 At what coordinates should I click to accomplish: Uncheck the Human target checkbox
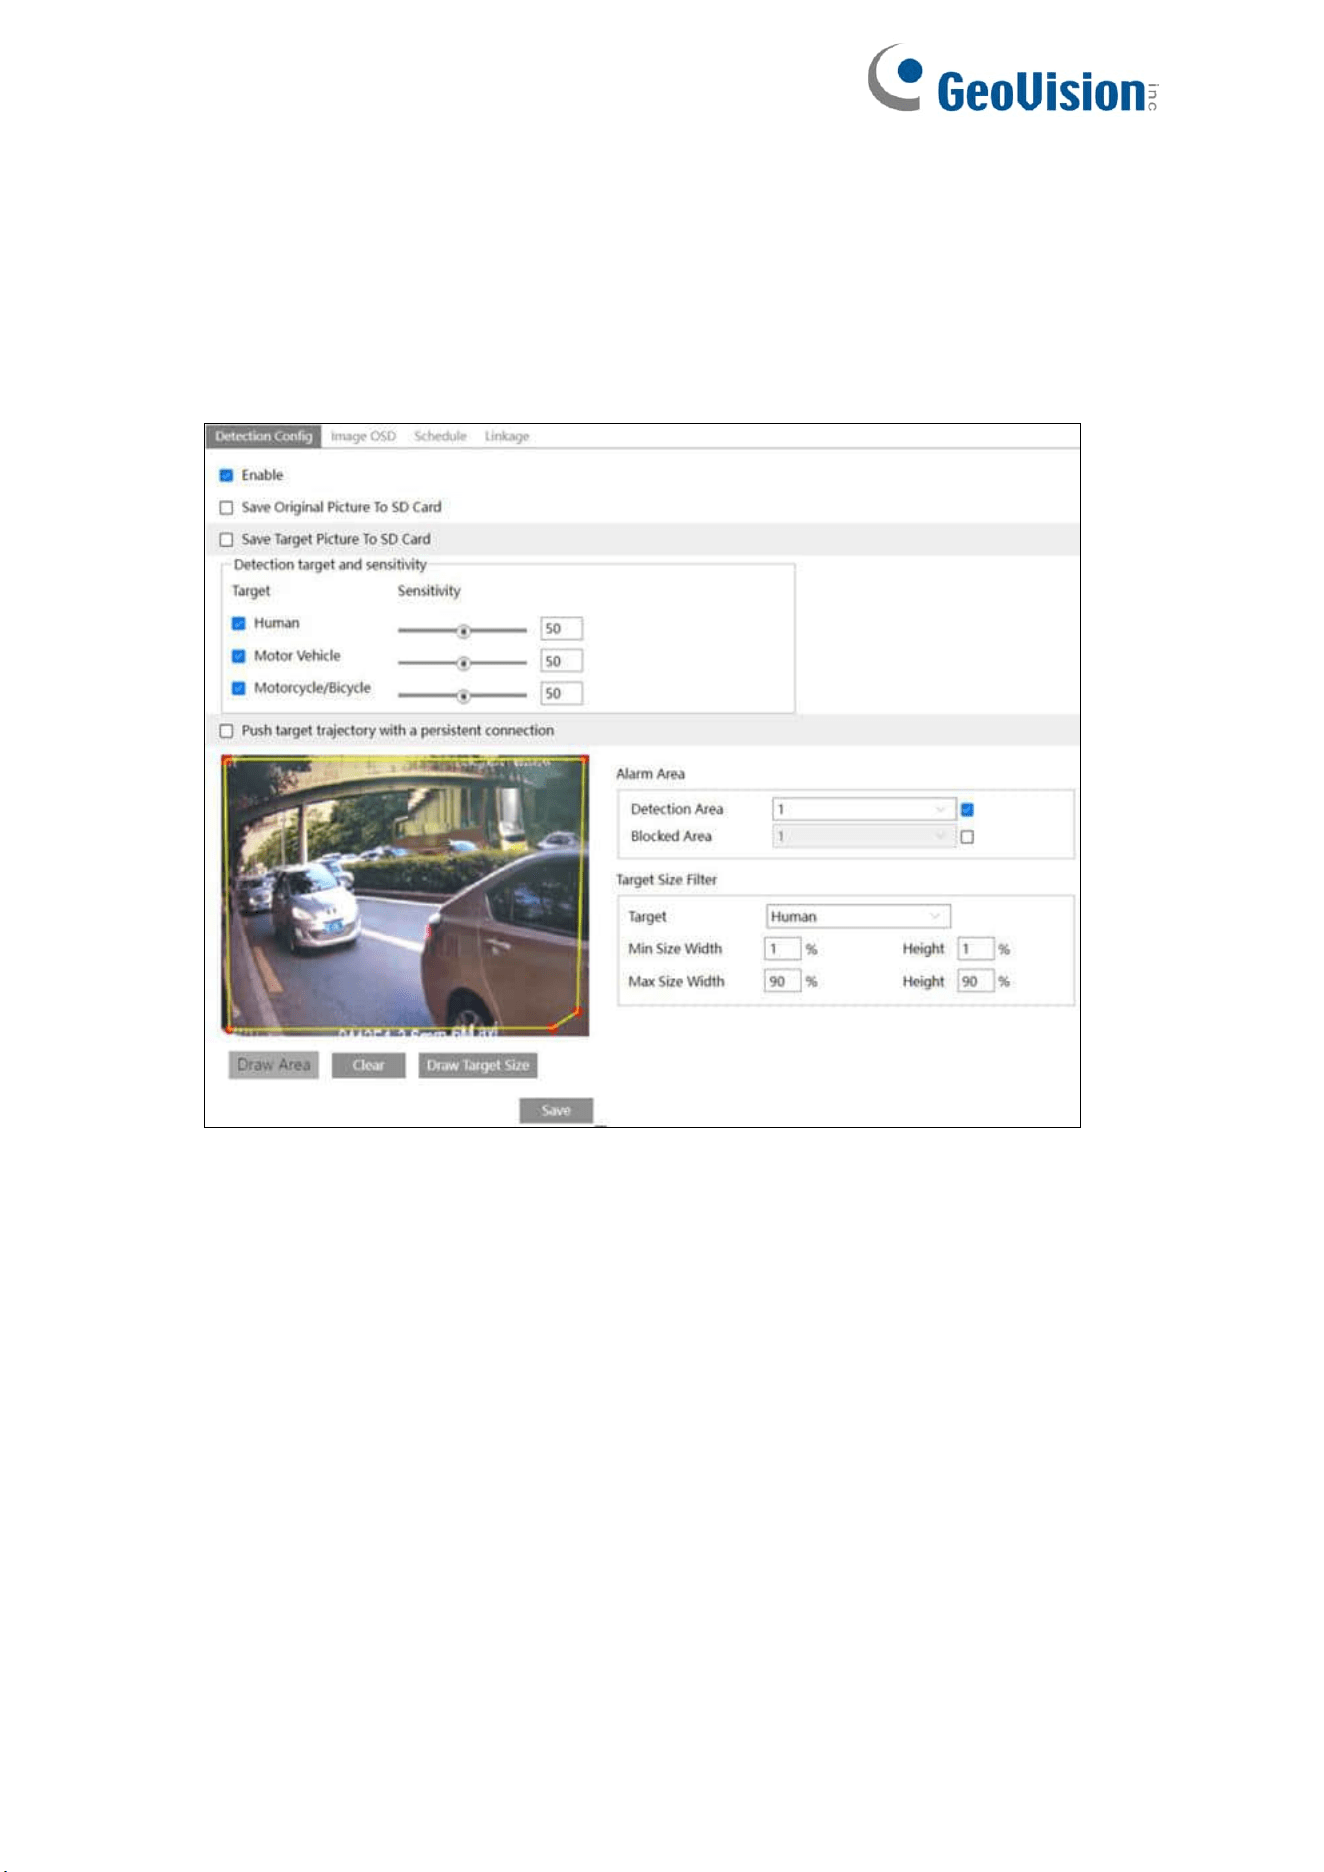(x=238, y=623)
